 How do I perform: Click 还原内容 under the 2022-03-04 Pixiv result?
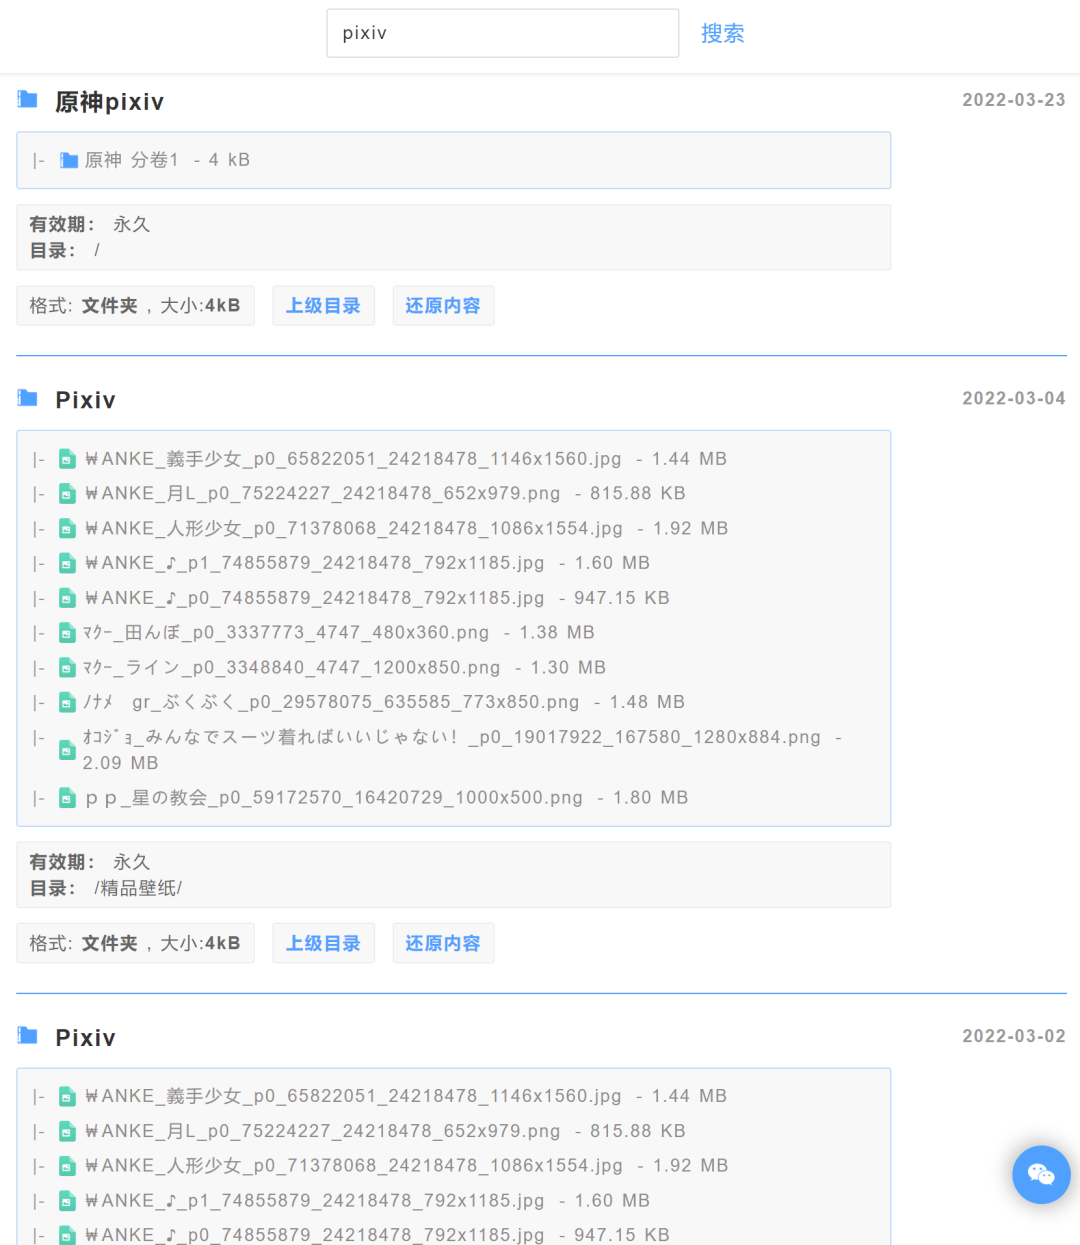[x=443, y=943]
